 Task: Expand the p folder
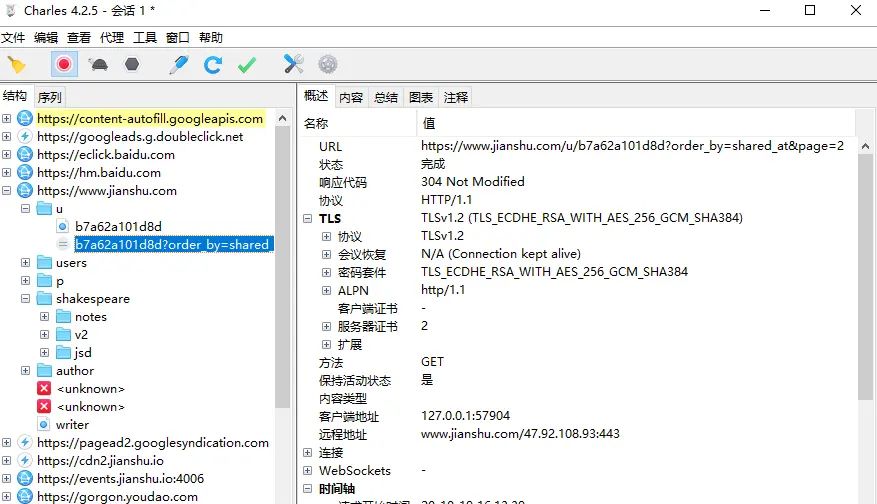26,280
